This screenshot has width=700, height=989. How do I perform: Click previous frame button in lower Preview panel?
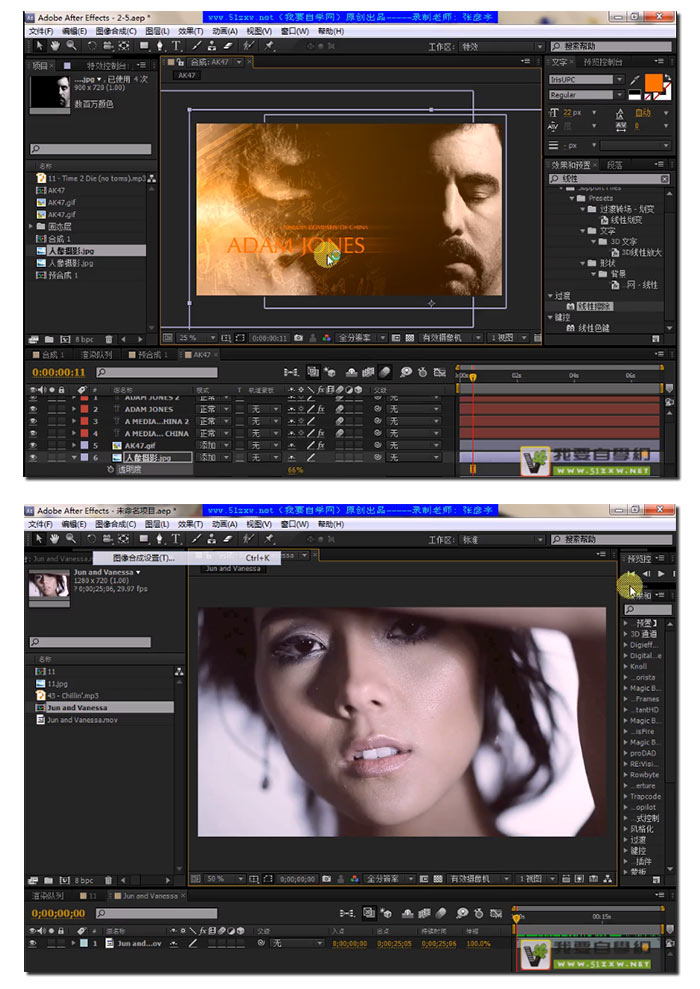(646, 573)
